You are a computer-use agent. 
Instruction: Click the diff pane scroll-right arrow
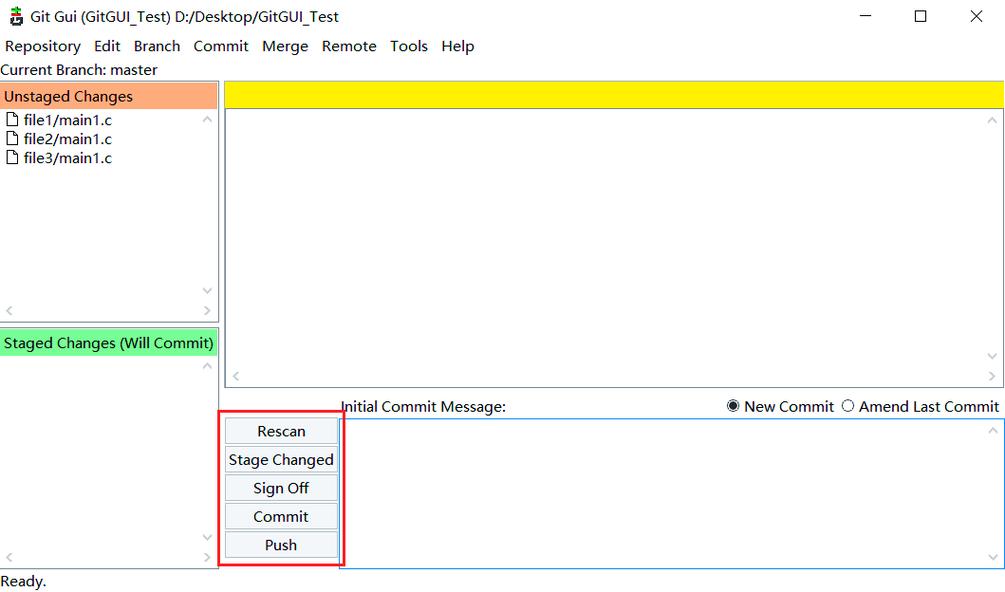pos(992,376)
